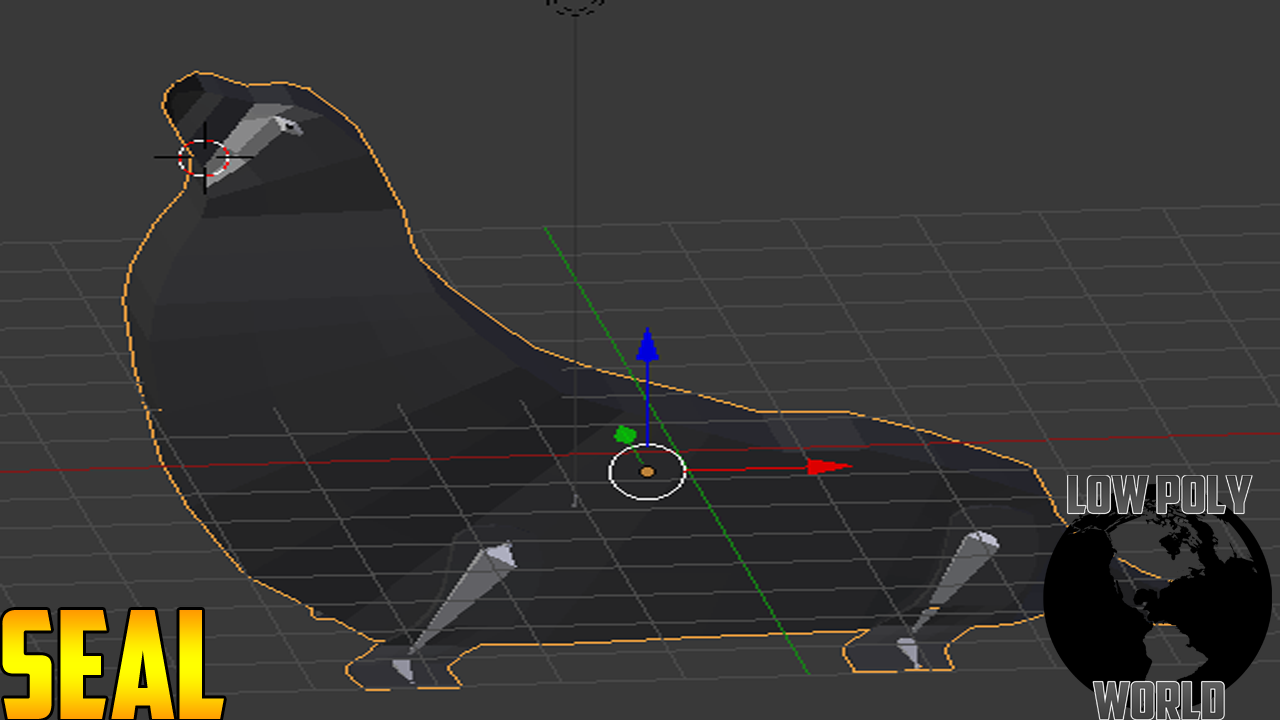The width and height of the screenshot is (1280, 720).
Task: Click the green Y-axis manipulator handle
Action: click(x=626, y=432)
